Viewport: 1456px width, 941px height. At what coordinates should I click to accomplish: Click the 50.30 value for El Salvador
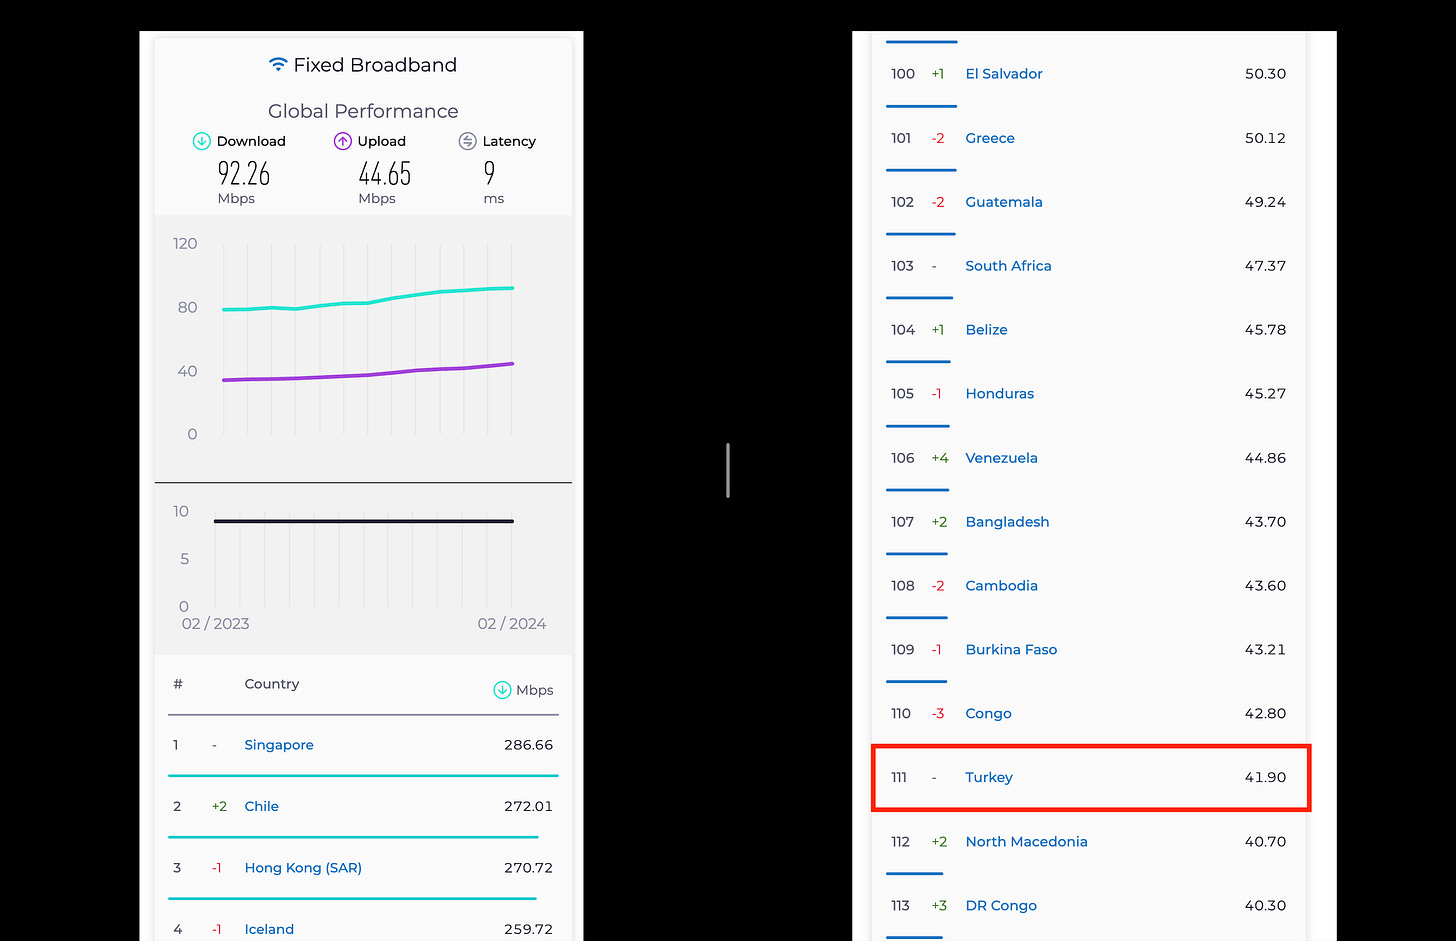[1265, 74]
